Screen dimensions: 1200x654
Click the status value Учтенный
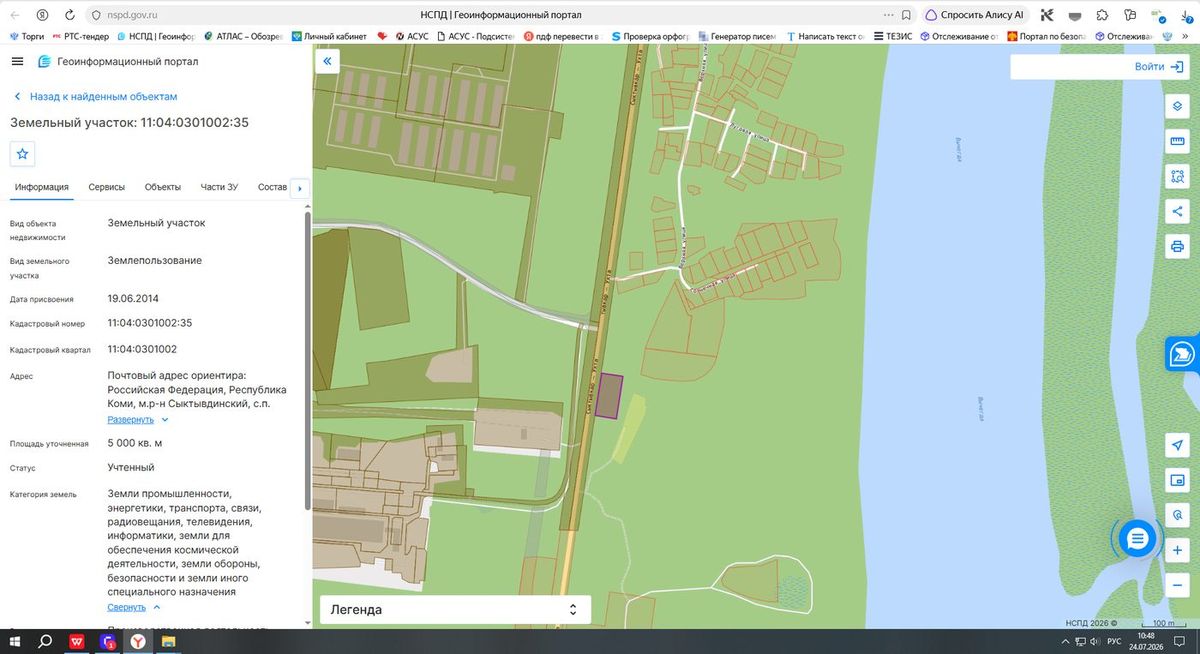click(x=131, y=467)
